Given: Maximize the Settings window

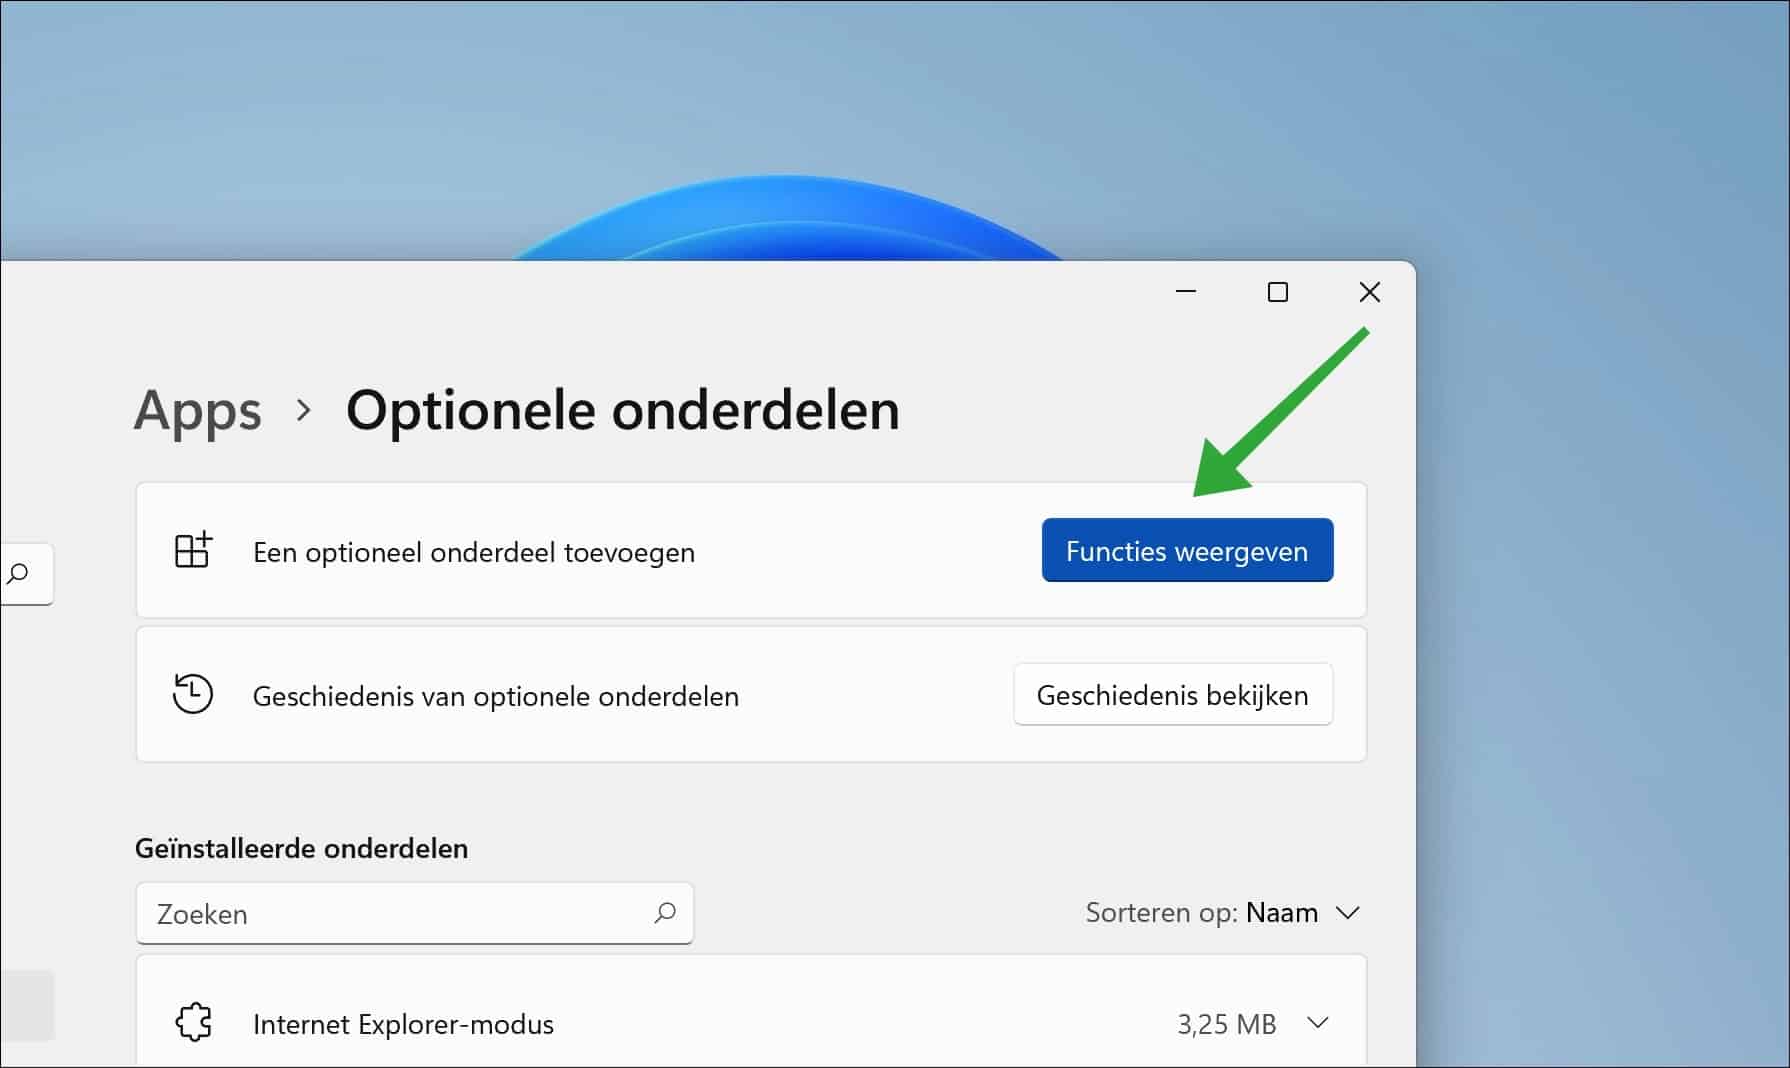Looking at the screenshot, I should point(1277,292).
